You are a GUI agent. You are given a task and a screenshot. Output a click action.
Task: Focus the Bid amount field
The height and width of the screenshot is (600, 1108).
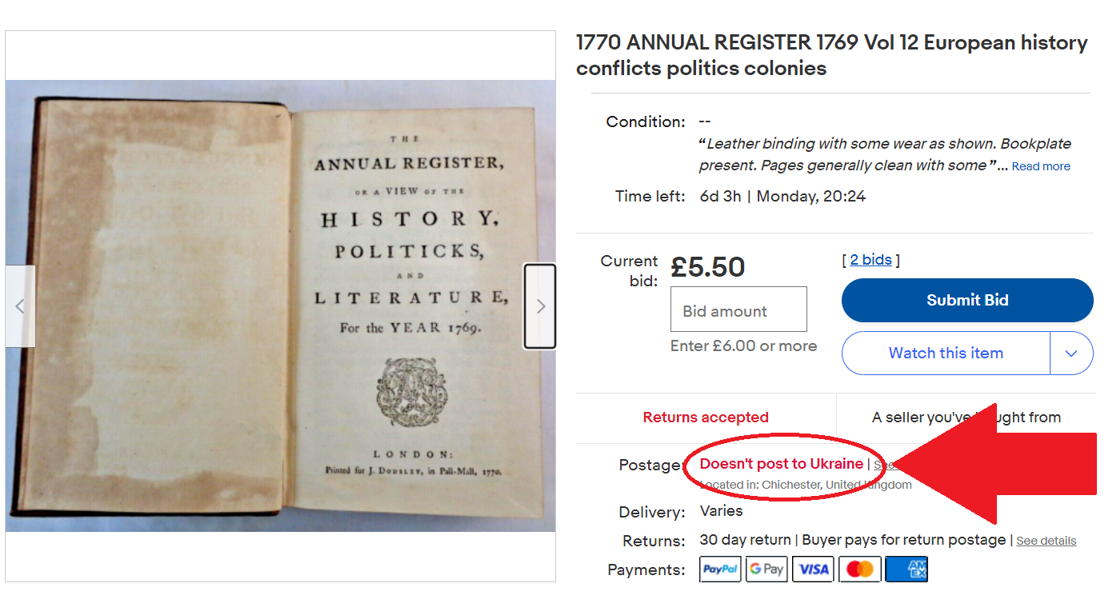pos(738,310)
